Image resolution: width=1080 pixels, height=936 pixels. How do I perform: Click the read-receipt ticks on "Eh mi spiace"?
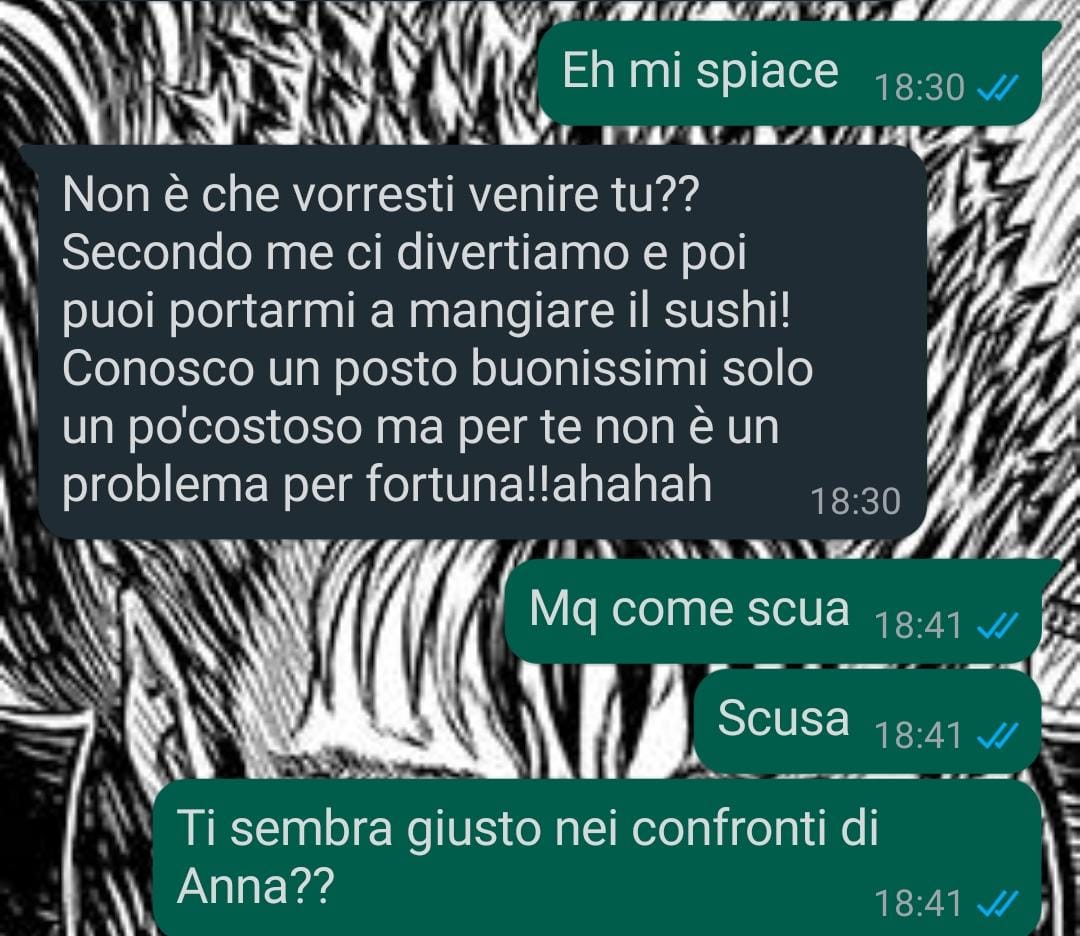[x=997, y=88]
